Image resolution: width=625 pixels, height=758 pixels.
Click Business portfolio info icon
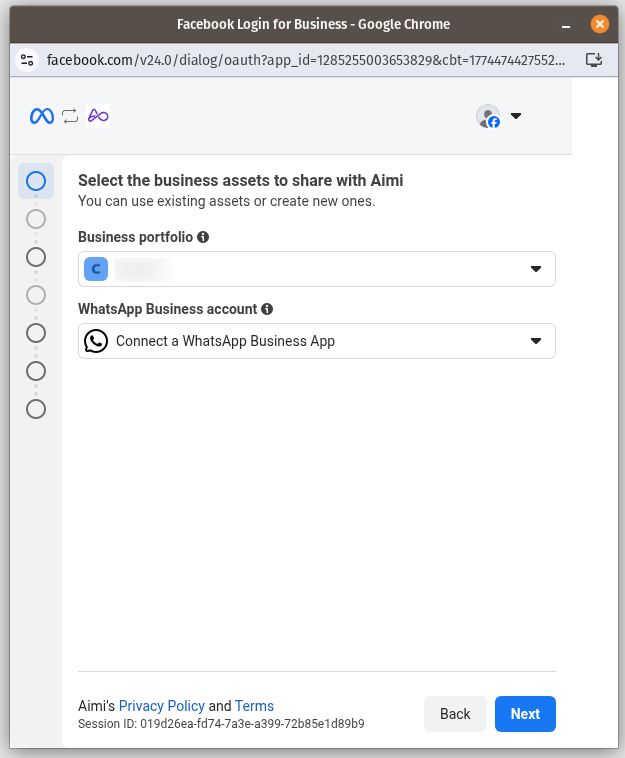[x=203, y=237]
